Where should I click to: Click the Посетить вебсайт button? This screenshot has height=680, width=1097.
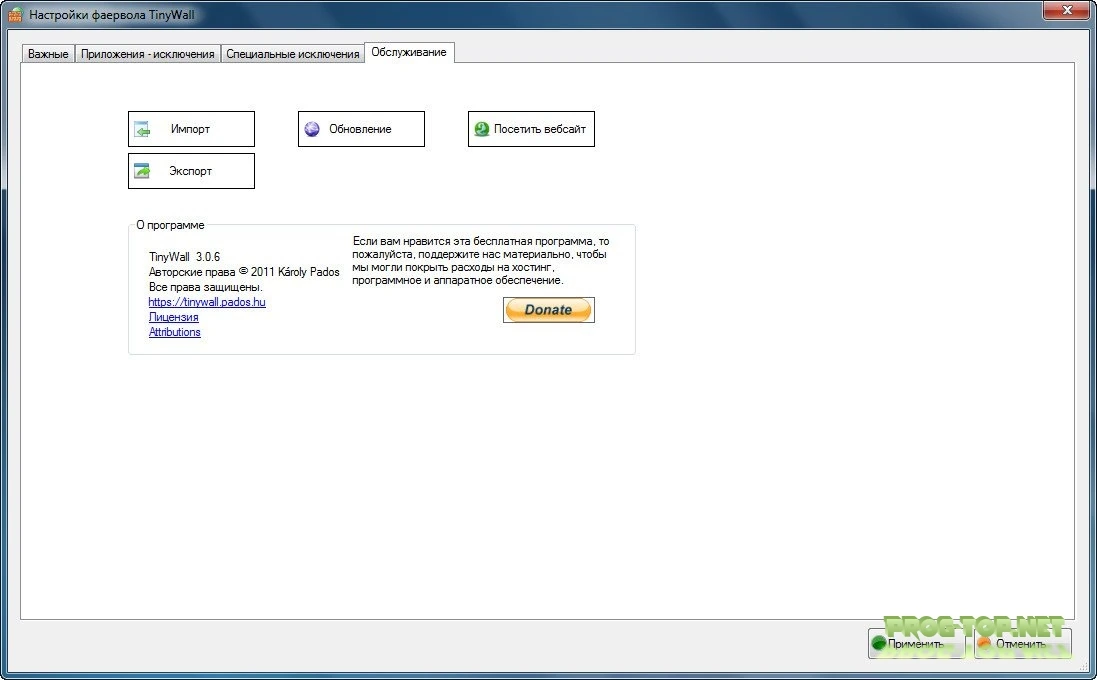tap(531, 129)
